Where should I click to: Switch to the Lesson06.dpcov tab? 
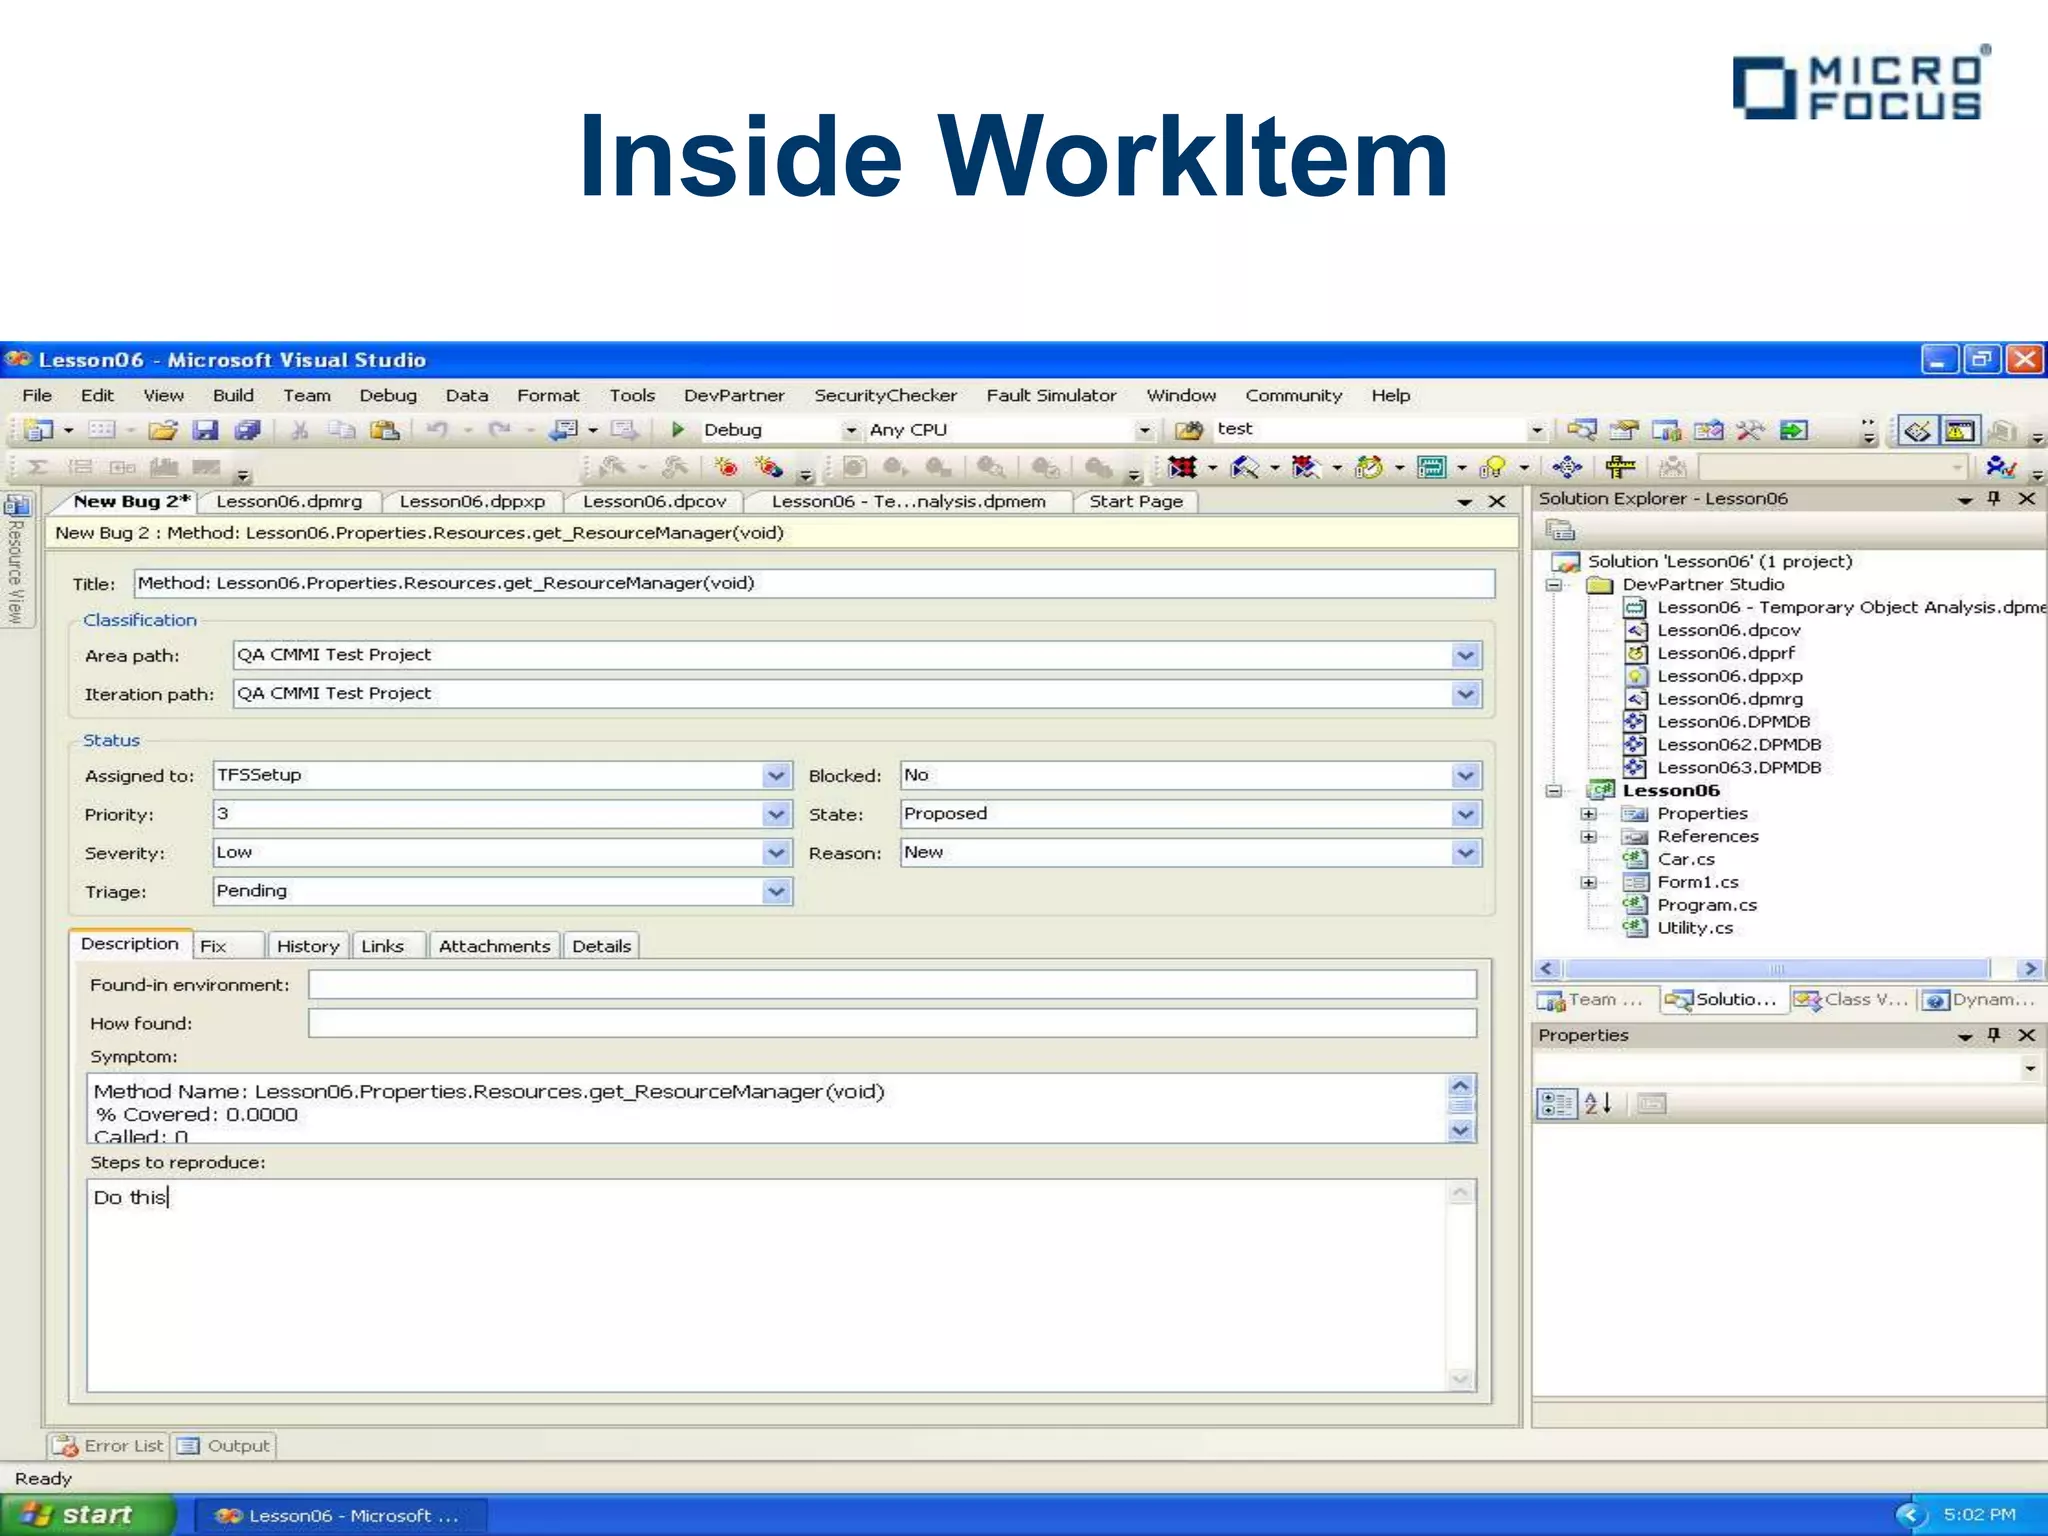coord(654,501)
